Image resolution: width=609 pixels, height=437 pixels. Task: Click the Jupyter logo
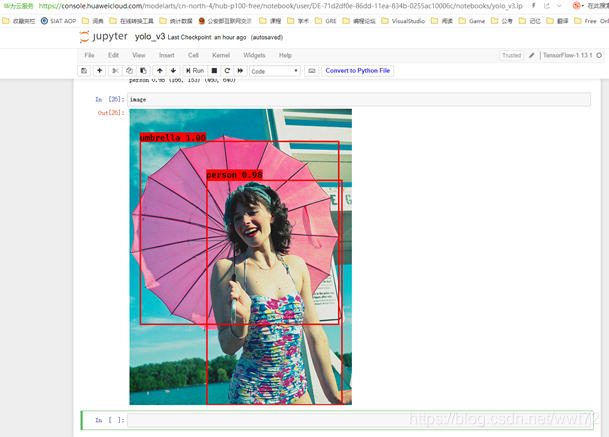104,37
